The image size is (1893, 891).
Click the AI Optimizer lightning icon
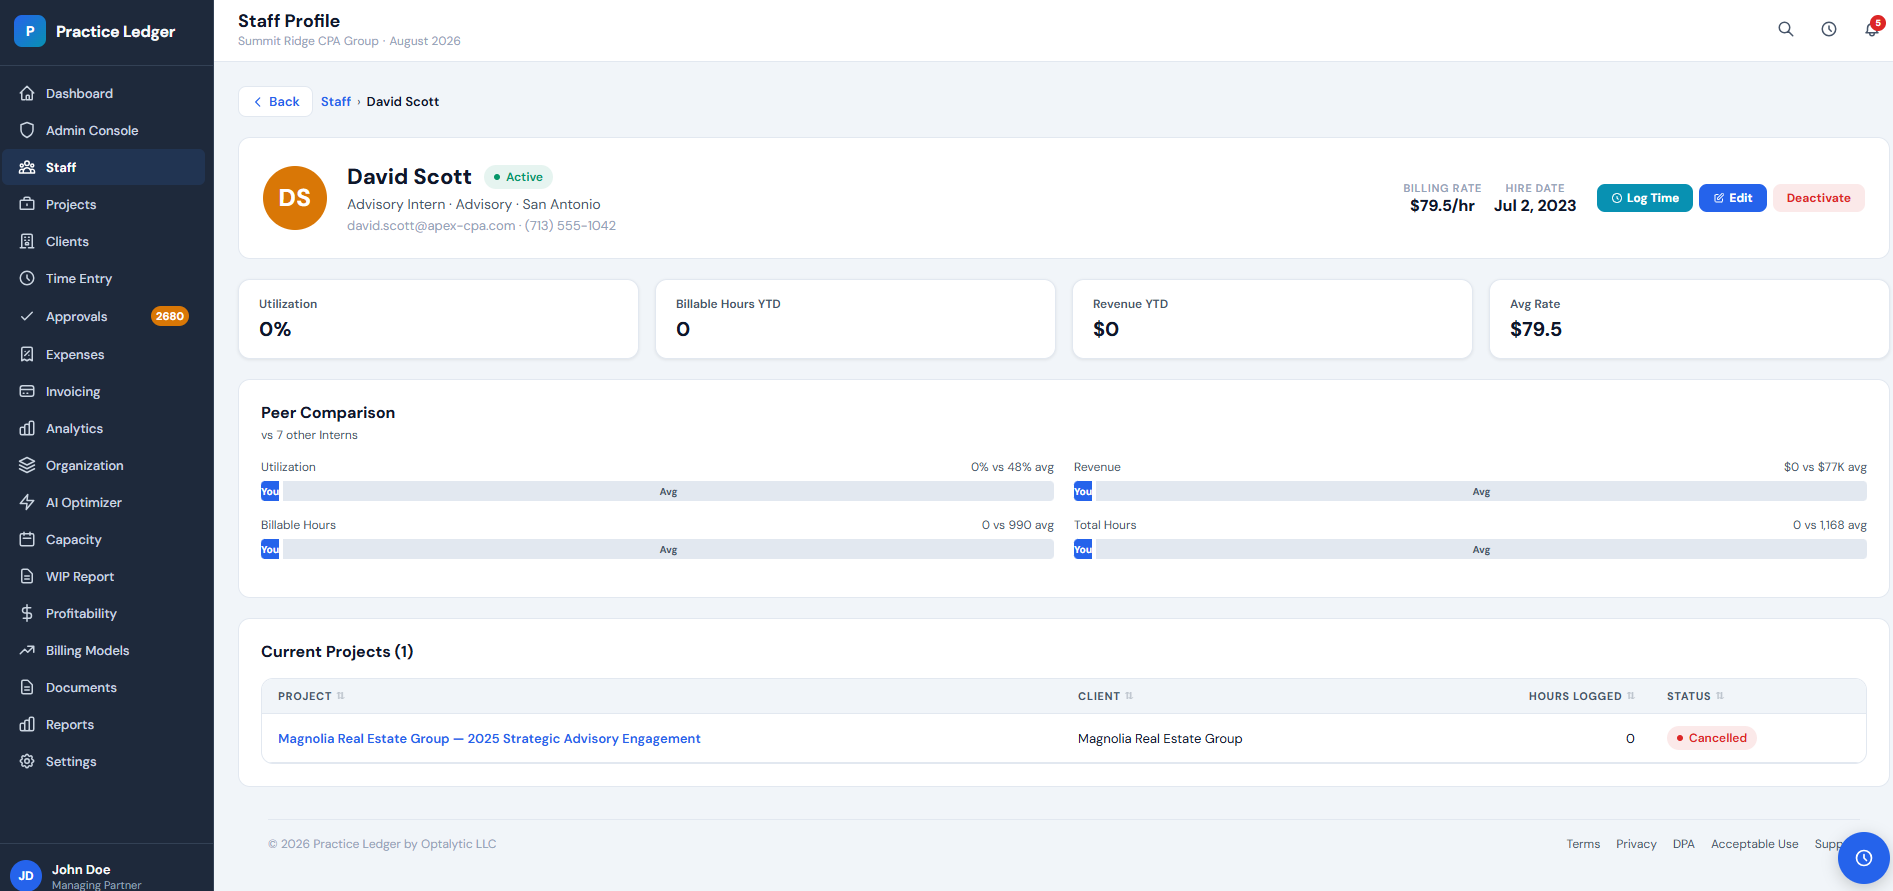coord(27,502)
